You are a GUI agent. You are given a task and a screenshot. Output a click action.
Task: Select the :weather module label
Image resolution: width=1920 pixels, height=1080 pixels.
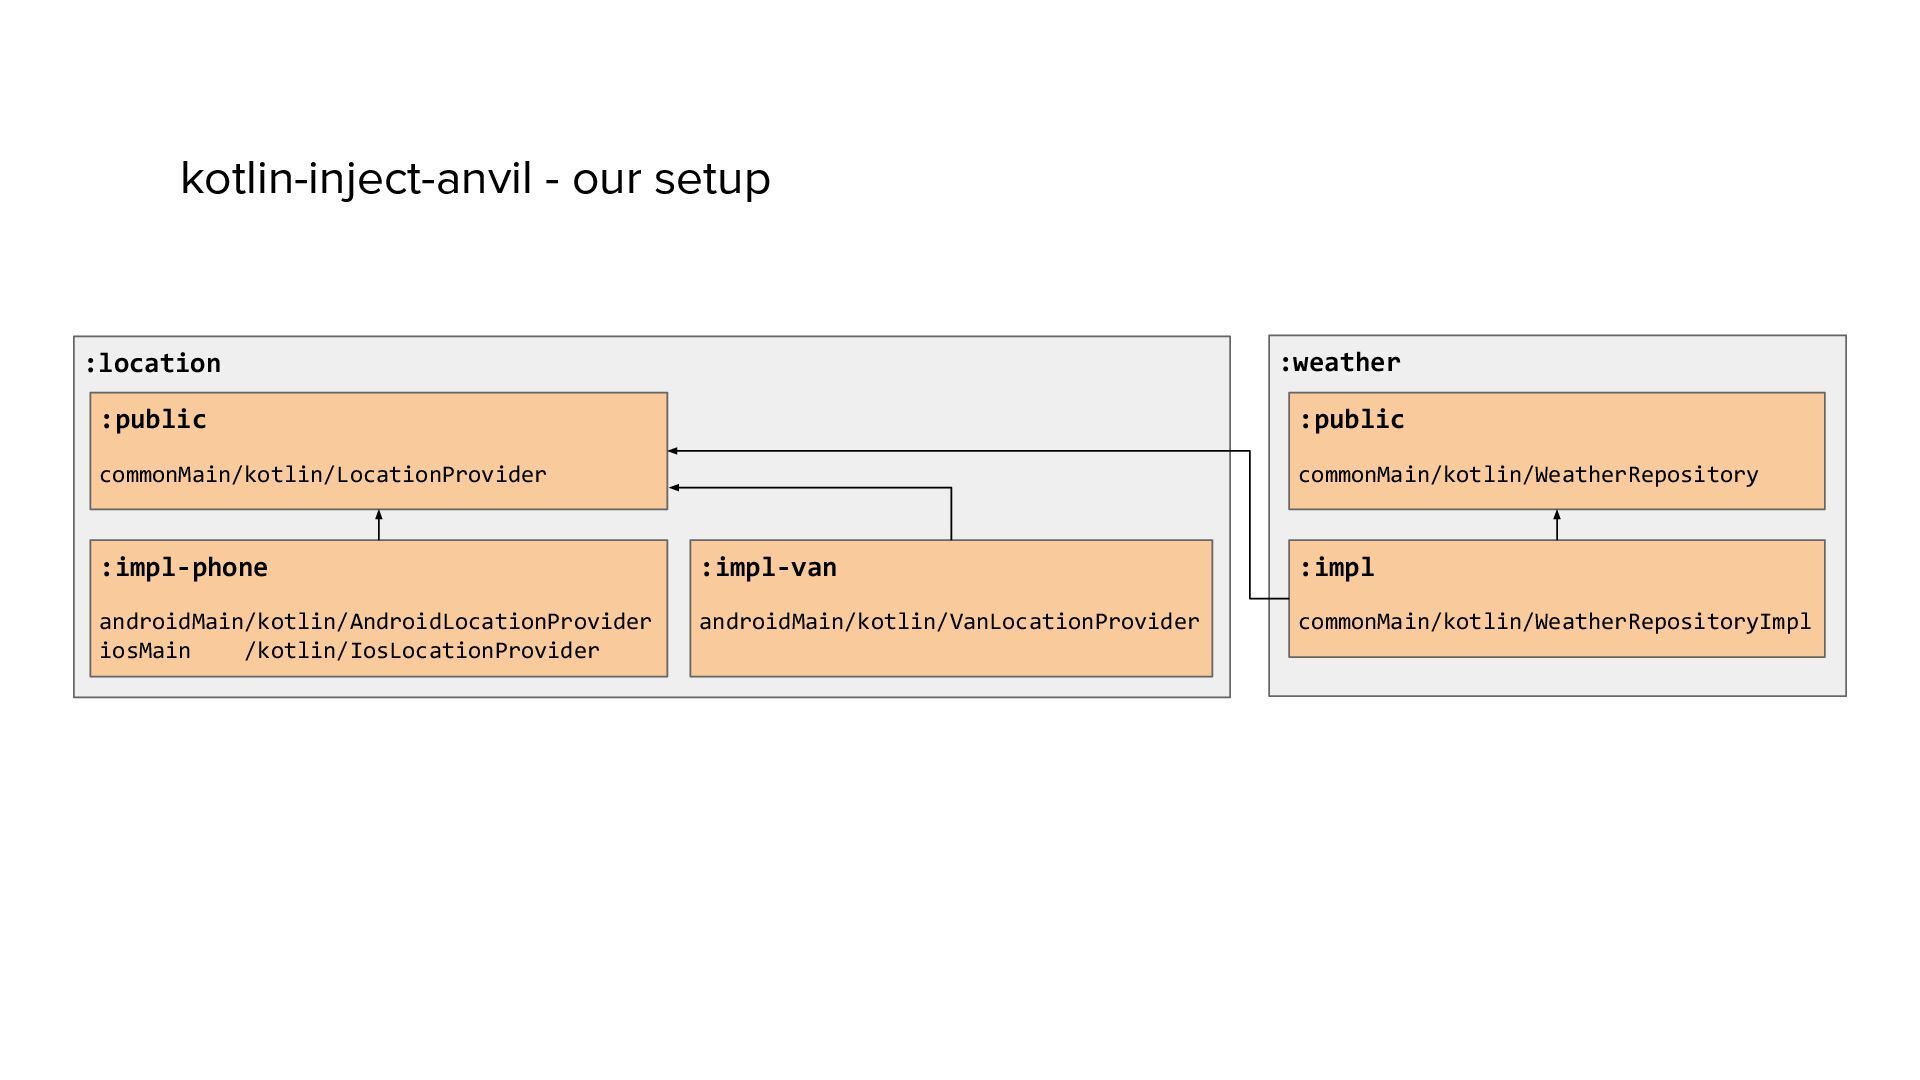[x=1340, y=363]
